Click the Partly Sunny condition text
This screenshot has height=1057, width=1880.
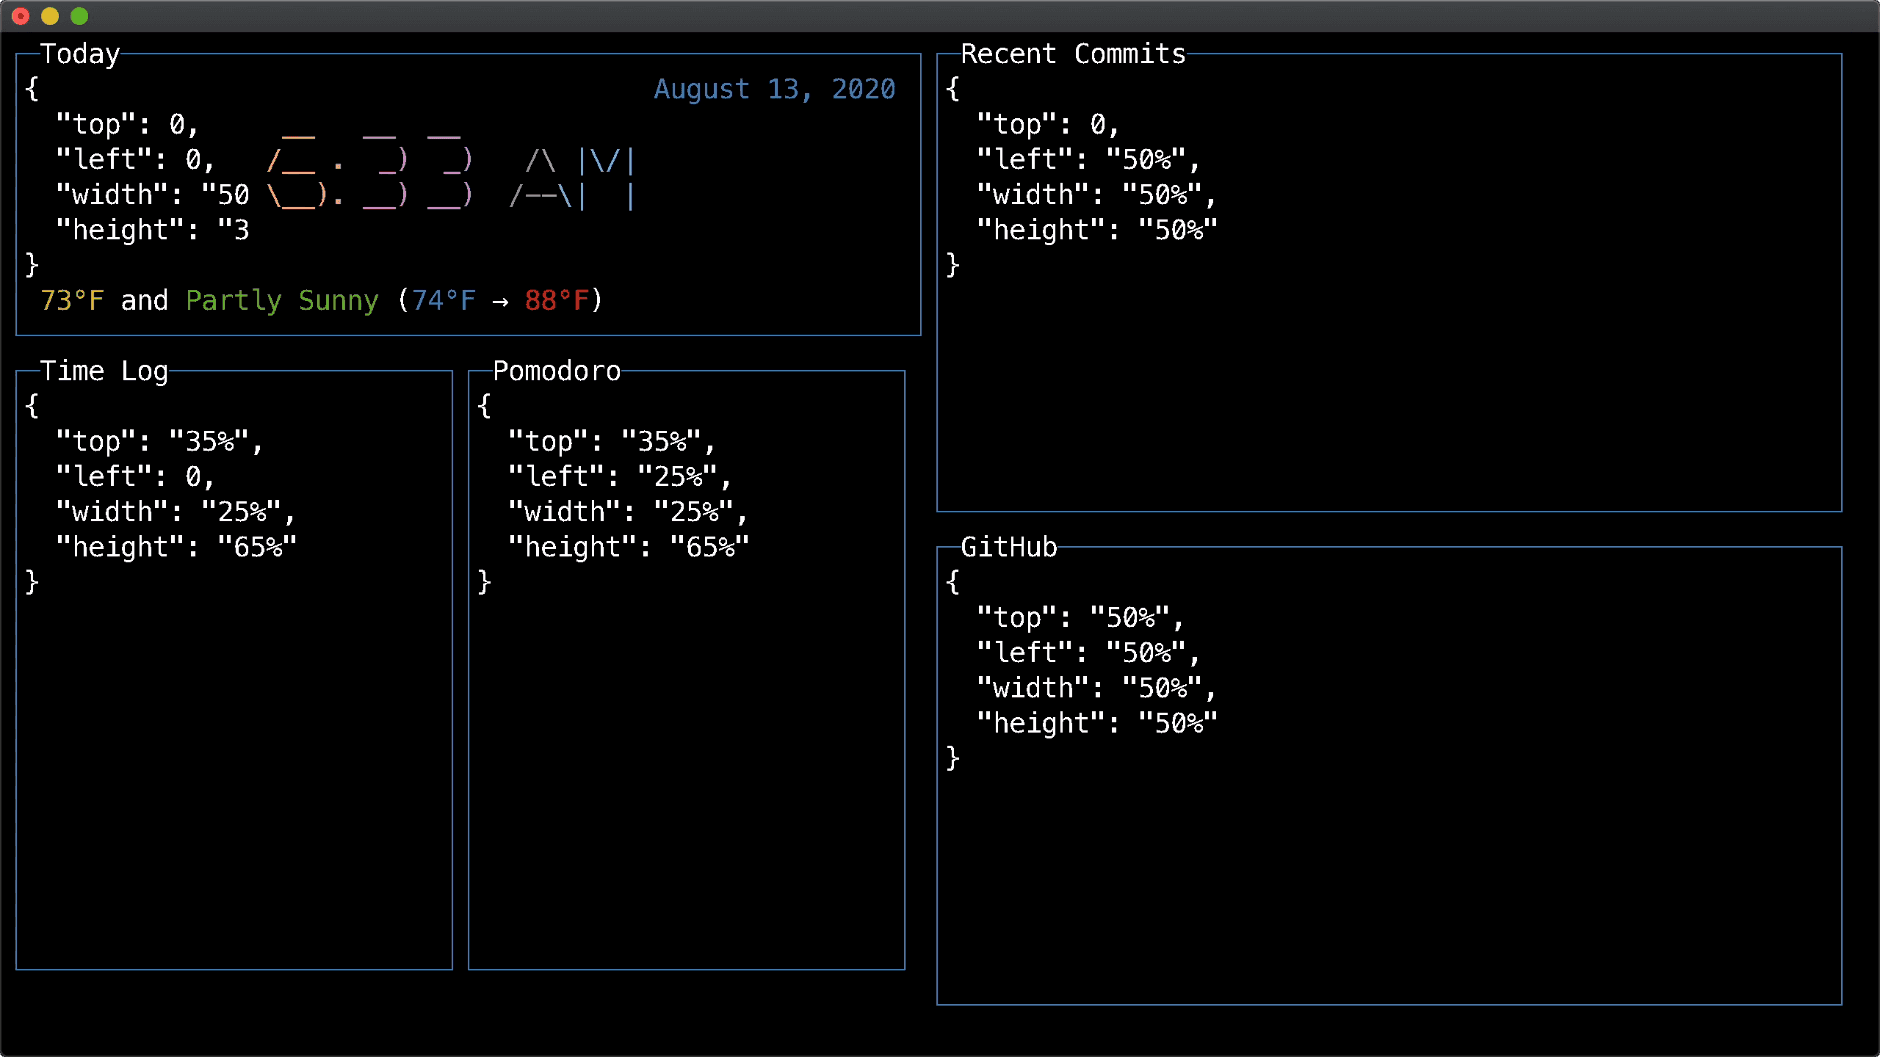pos(281,300)
